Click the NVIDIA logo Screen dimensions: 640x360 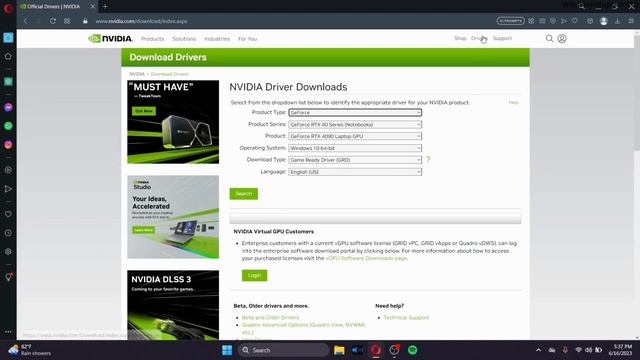(110, 38)
